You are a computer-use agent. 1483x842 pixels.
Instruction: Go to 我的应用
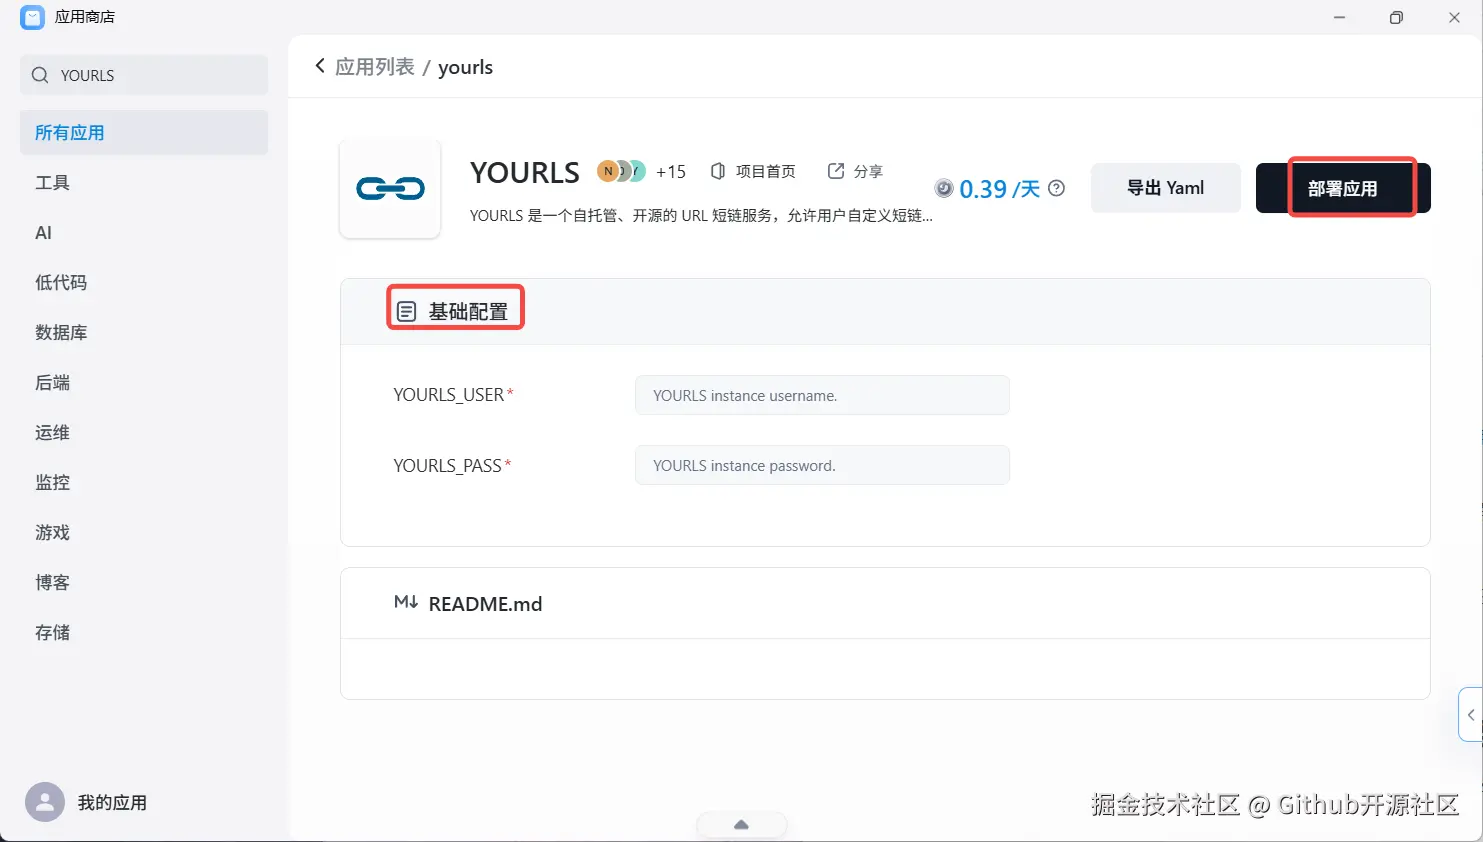point(112,802)
